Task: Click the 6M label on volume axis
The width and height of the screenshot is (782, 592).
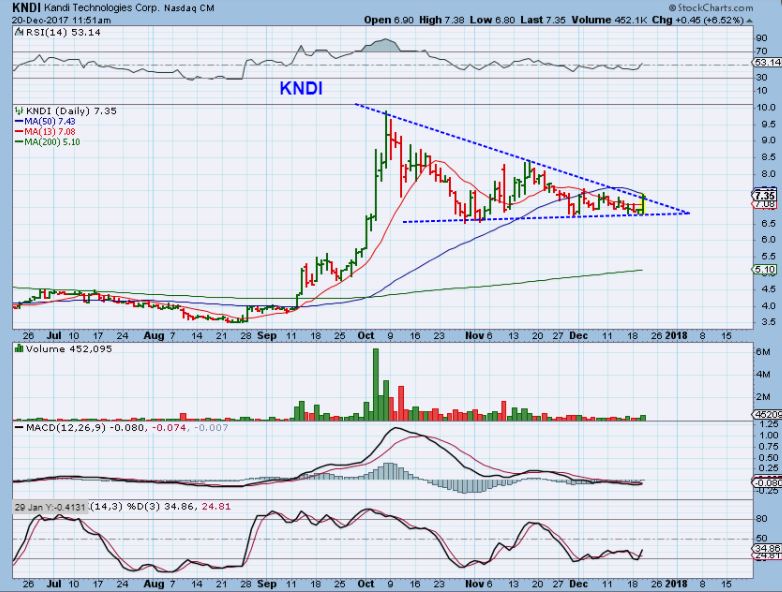Action: pyautogui.click(x=764, y=352)
